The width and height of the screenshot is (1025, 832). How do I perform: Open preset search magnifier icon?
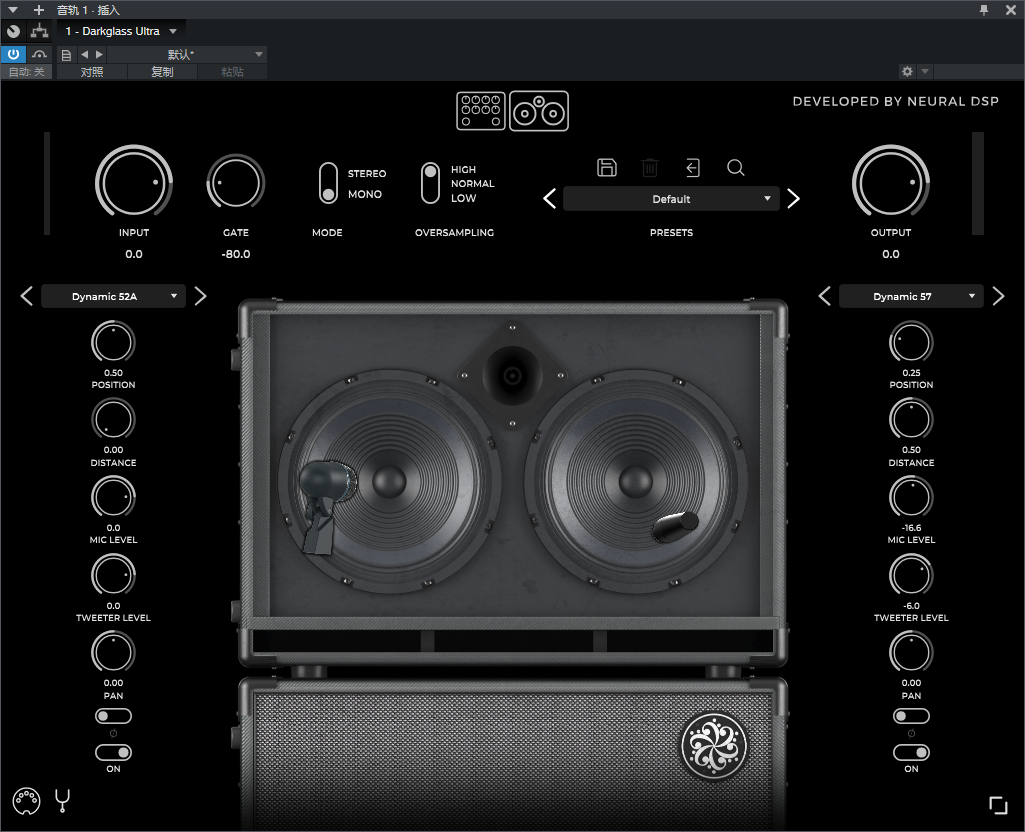click(x=735, y=168)
